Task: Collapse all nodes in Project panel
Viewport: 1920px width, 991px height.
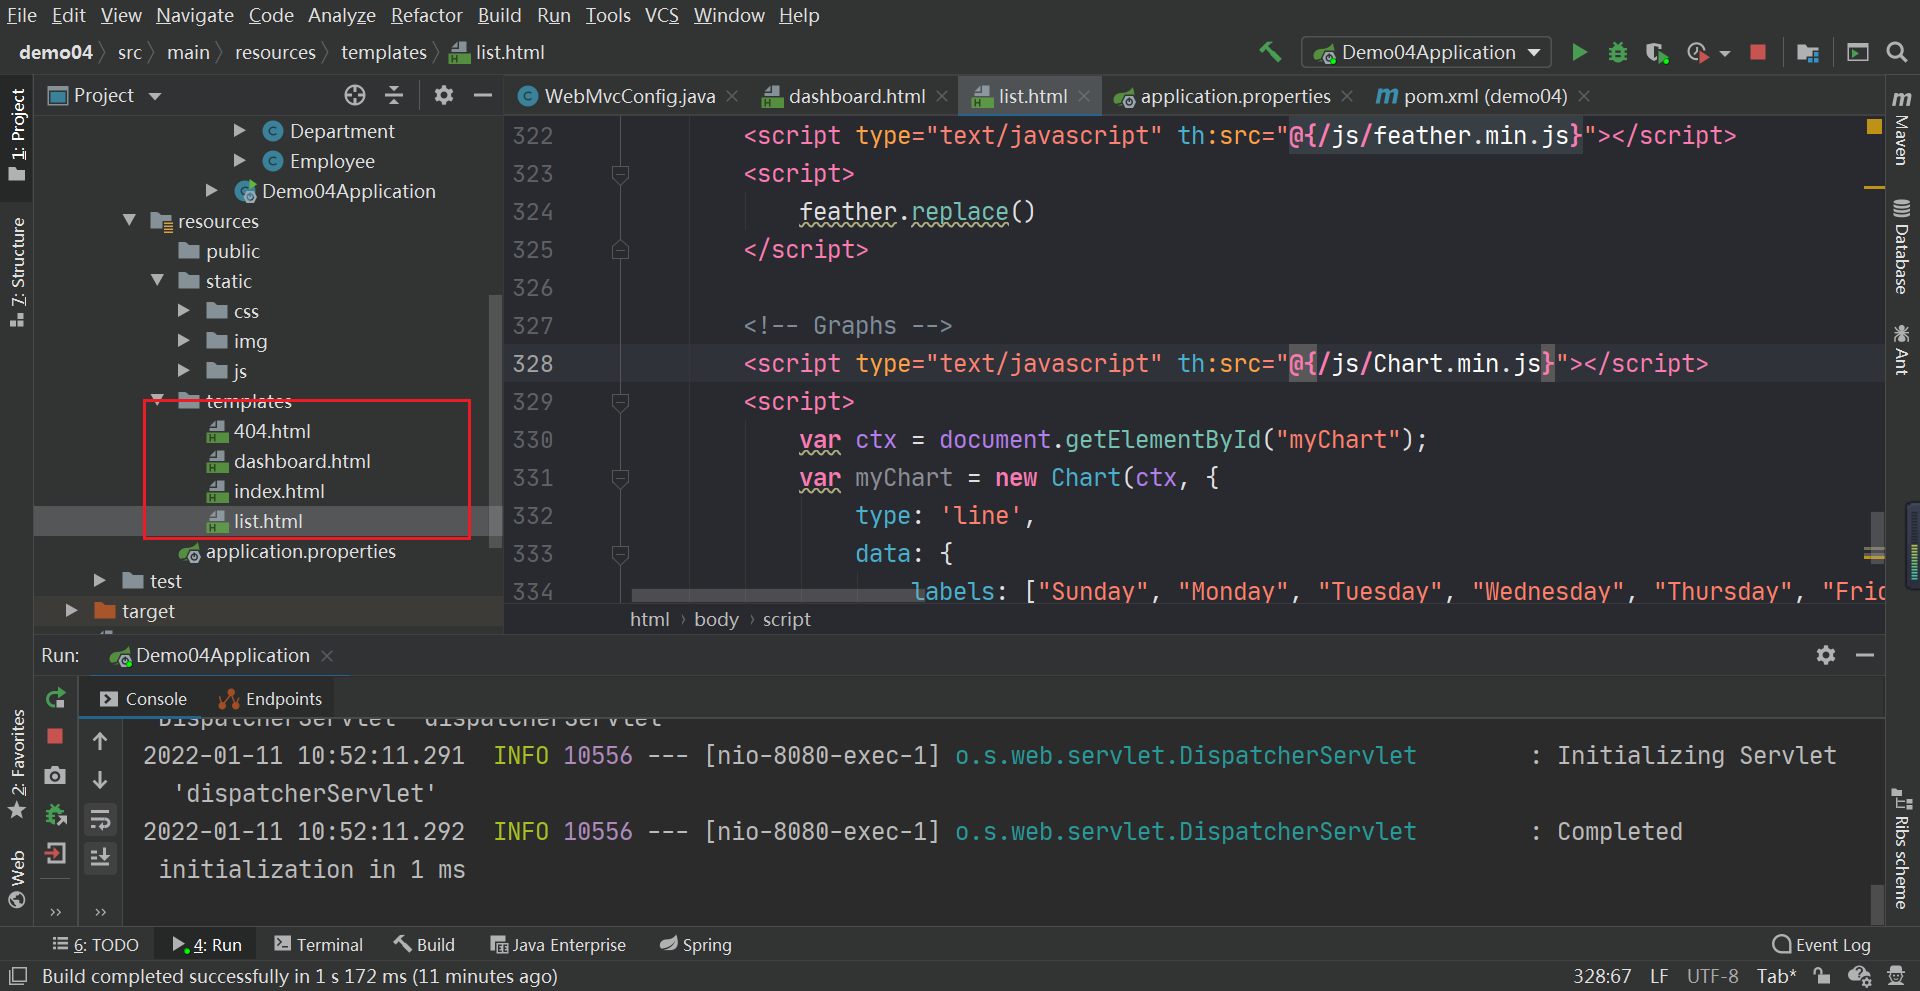Action: coord(394,95)
